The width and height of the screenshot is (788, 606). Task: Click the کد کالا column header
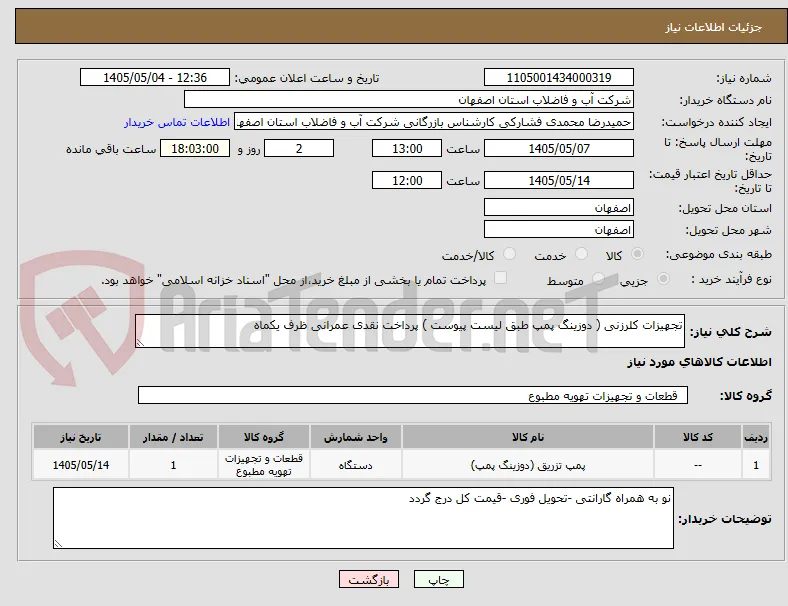(698, 437)
